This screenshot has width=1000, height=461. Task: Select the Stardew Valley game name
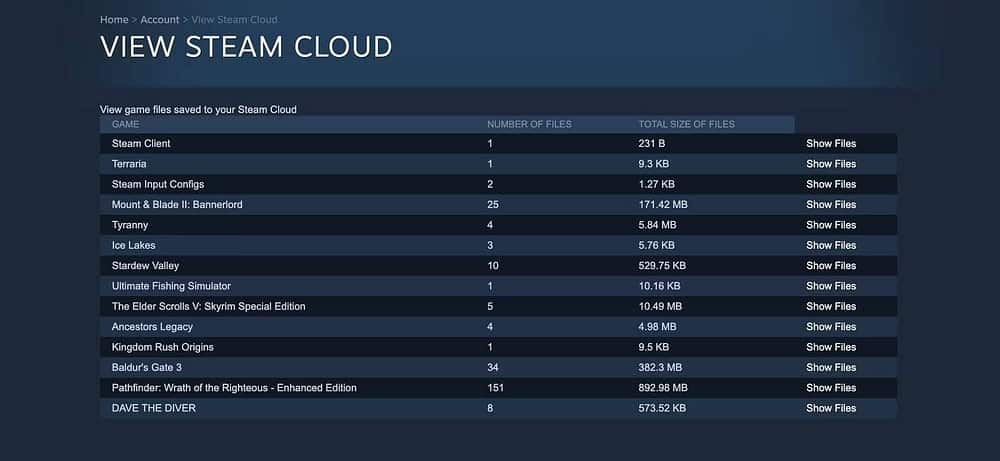coord(145,266)
